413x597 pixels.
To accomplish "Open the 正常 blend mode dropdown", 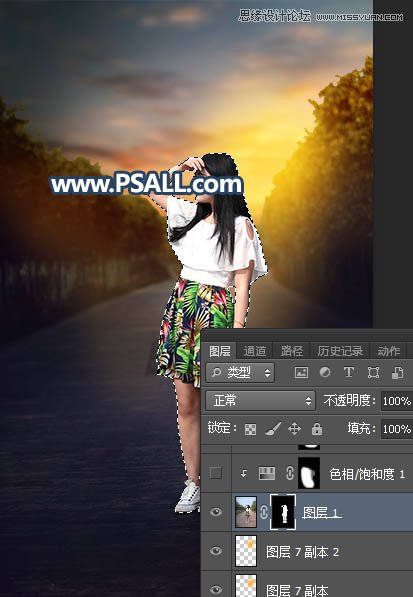I will click(x=260, y=401).
